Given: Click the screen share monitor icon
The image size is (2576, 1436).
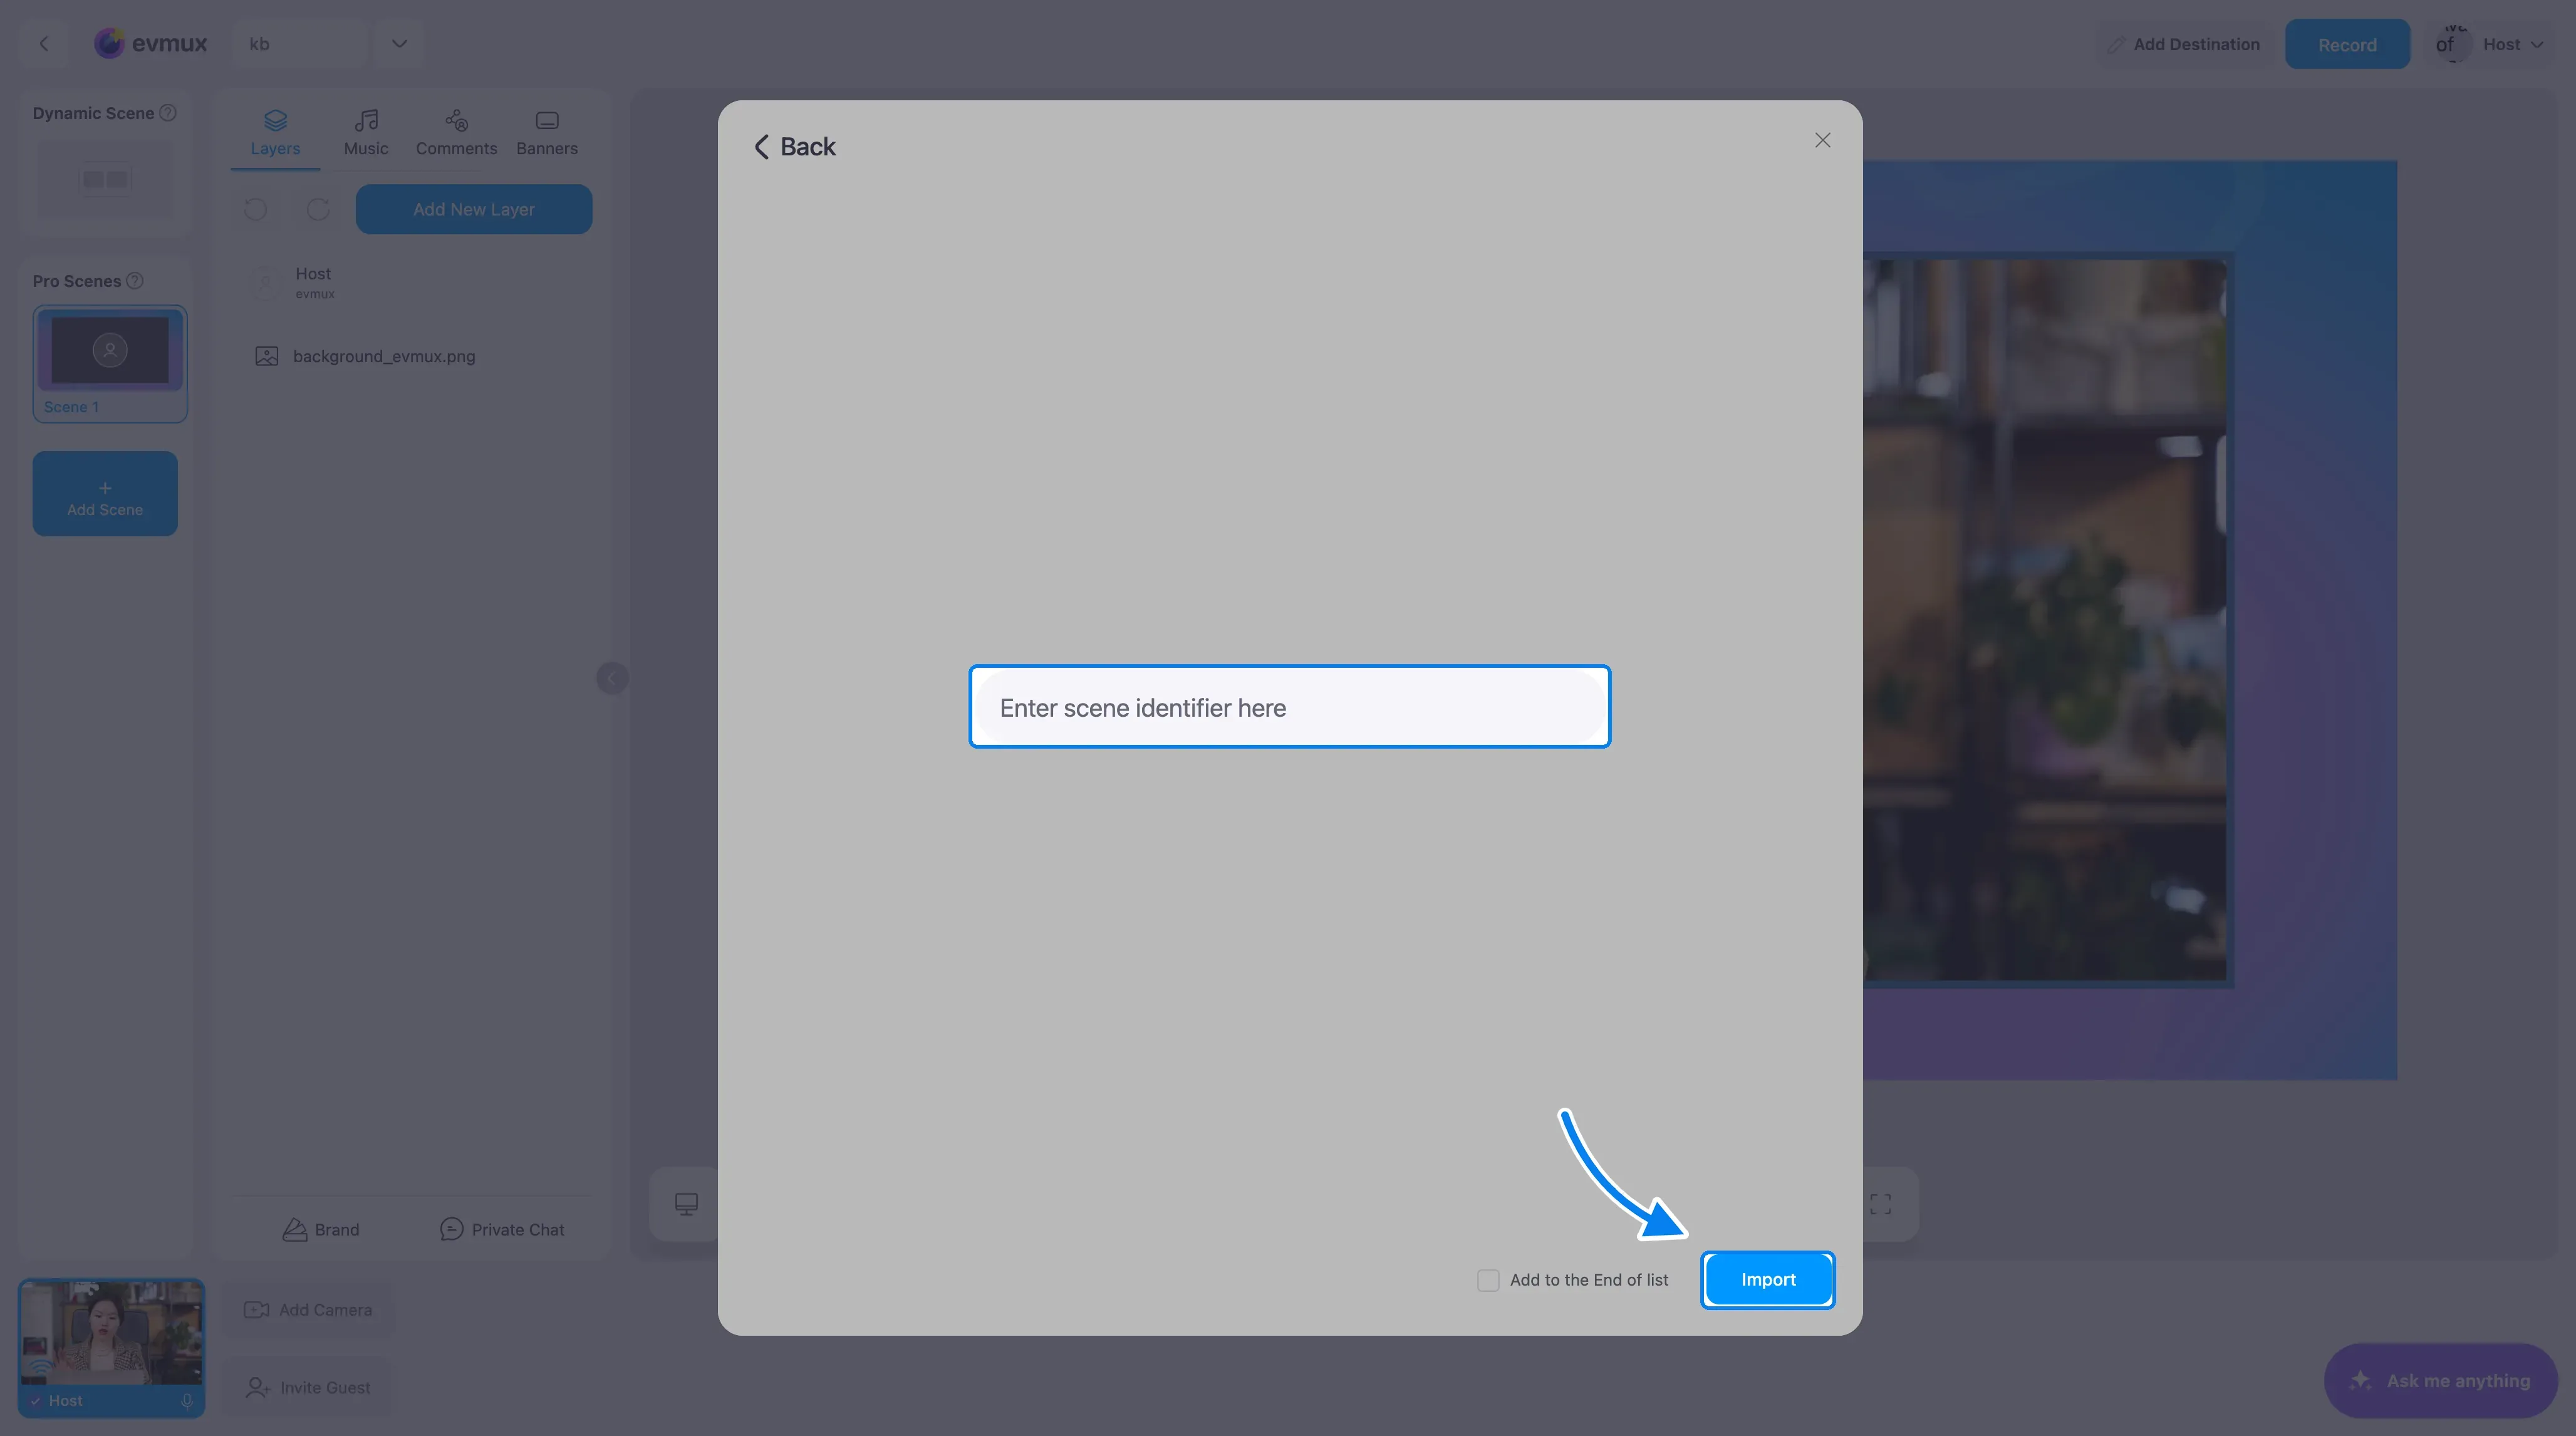Looking at the screenshot, I should (x=686, y=1204).
